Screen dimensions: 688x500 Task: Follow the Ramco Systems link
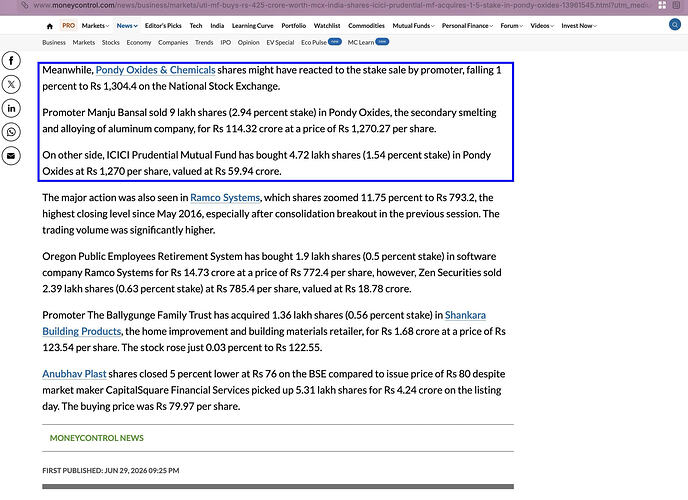pyautogui.click(x=225, y=198)
